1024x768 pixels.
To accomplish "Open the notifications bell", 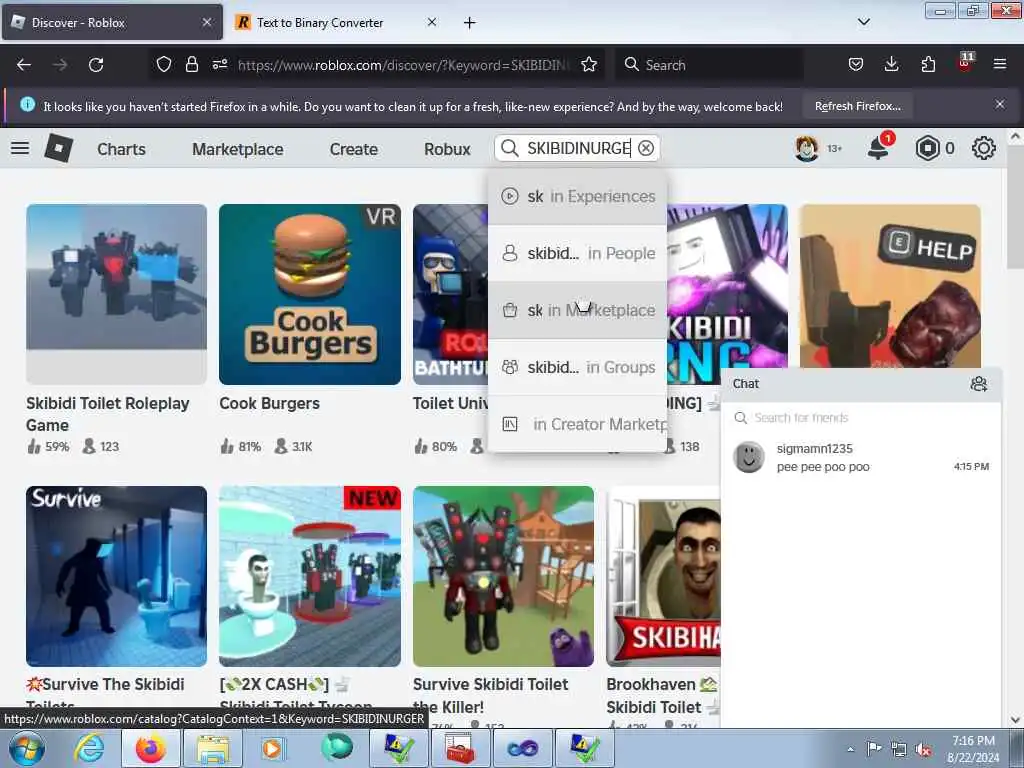I will coord(878,148).
